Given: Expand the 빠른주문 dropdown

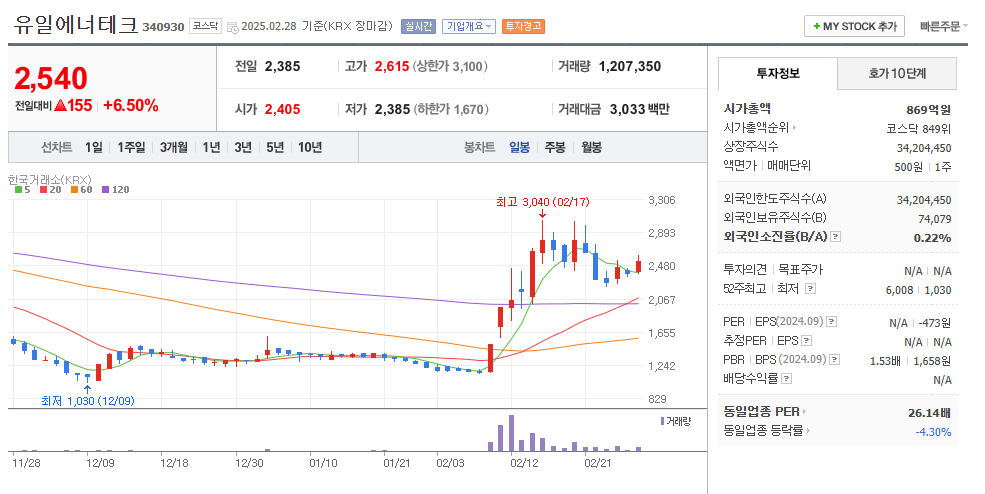Looking at the screenshot, I should pos(944,26).
